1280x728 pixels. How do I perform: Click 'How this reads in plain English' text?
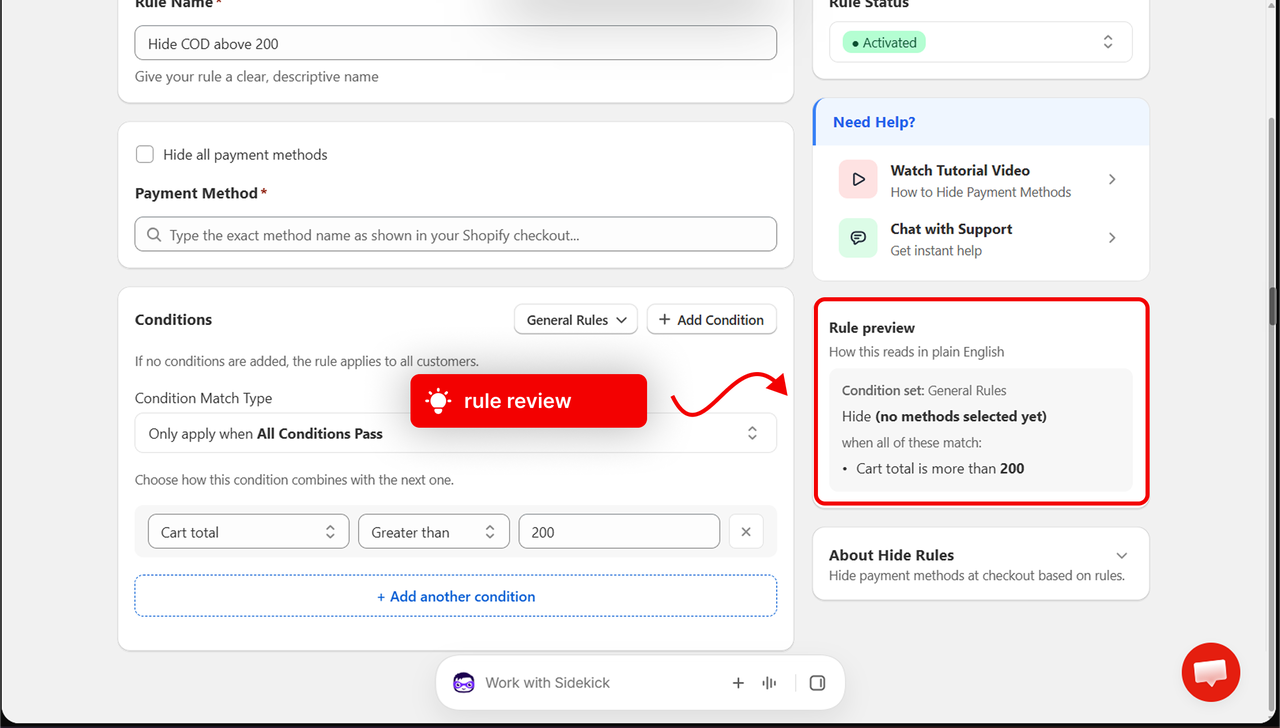916,352
